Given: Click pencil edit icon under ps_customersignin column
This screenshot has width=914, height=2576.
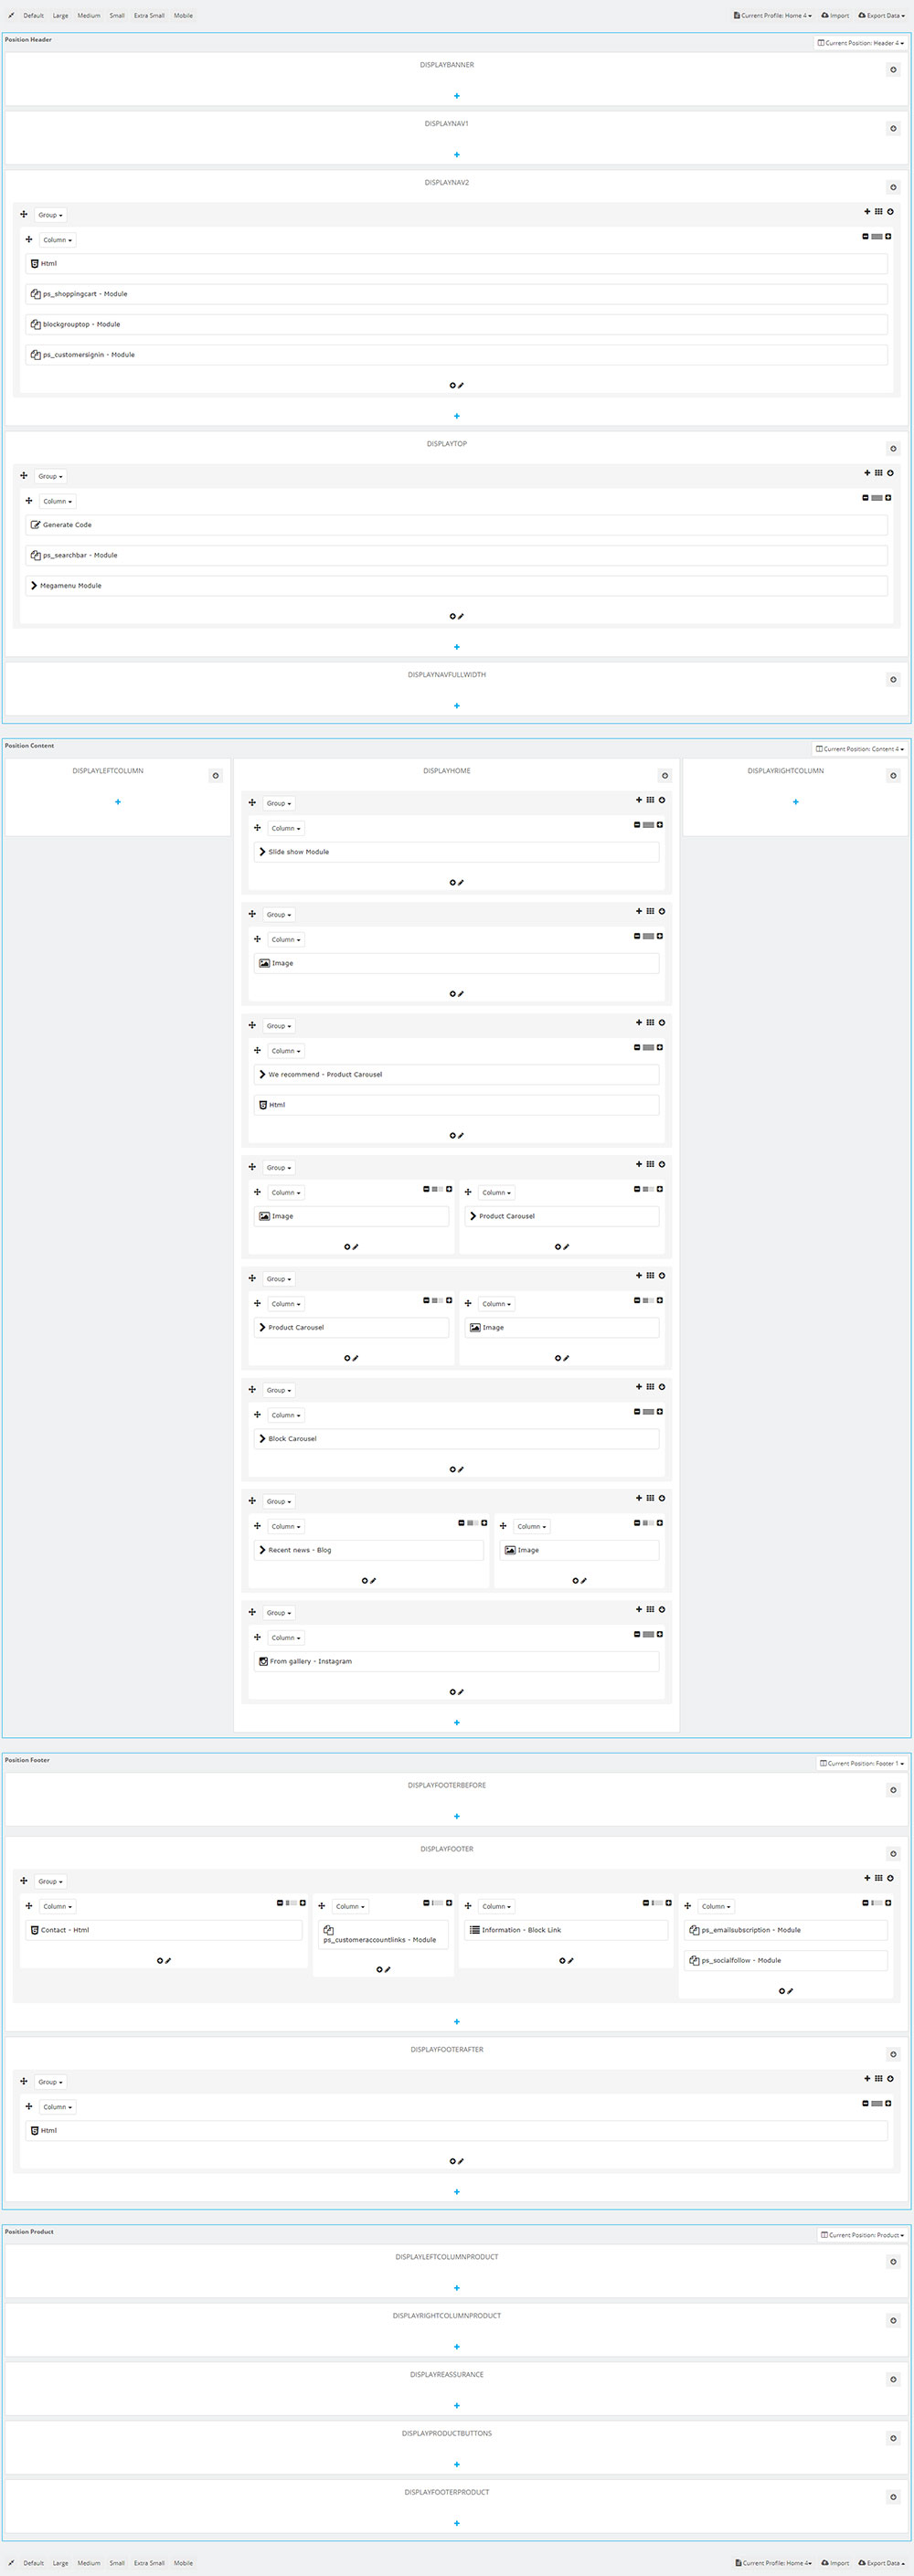Looking at the screenshot, I should 461,385.
